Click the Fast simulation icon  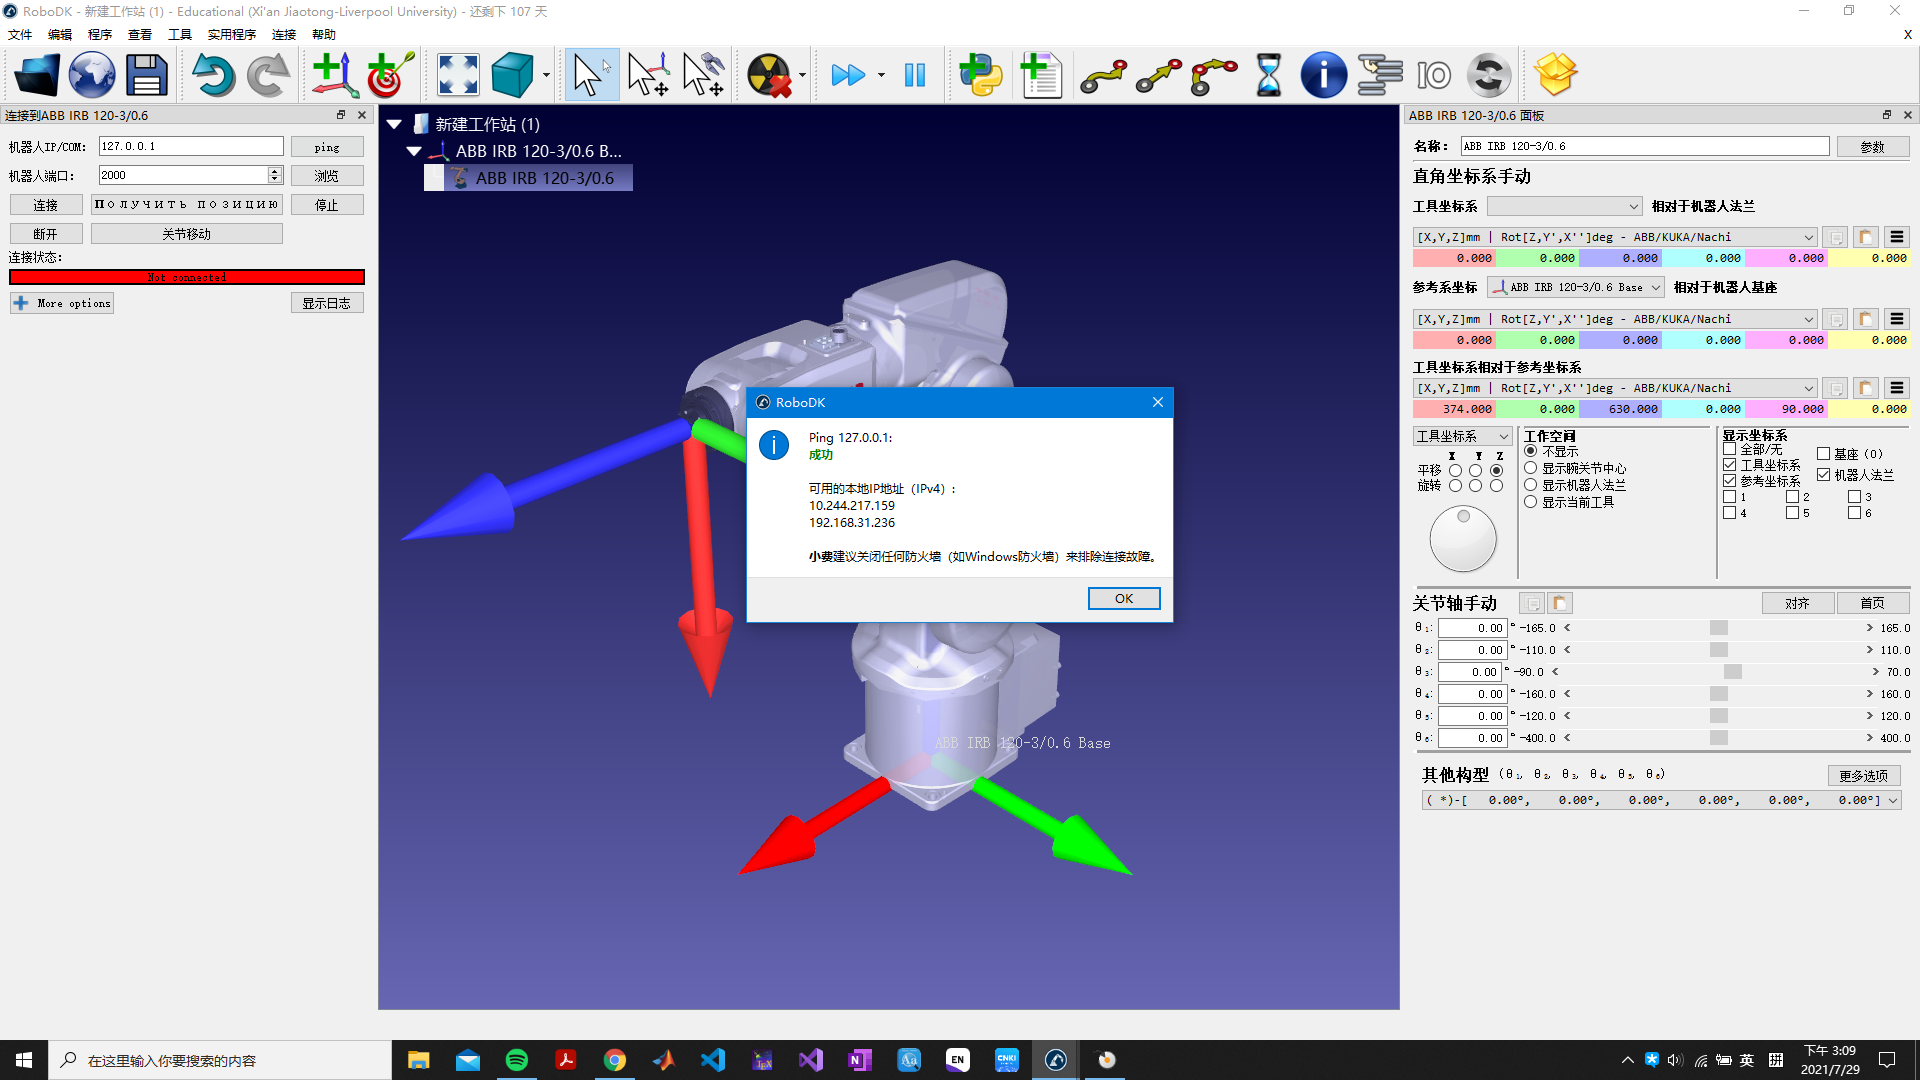848,75
